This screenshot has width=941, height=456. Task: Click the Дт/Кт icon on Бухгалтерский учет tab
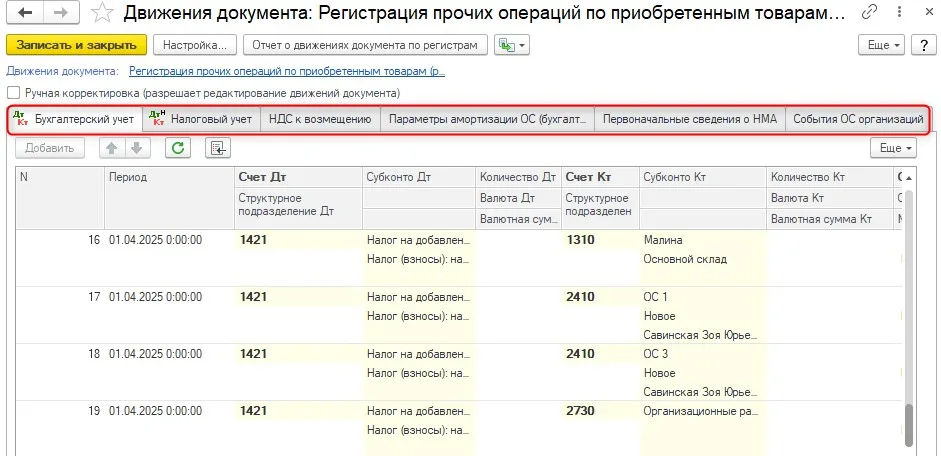click(x=21, y=118)
